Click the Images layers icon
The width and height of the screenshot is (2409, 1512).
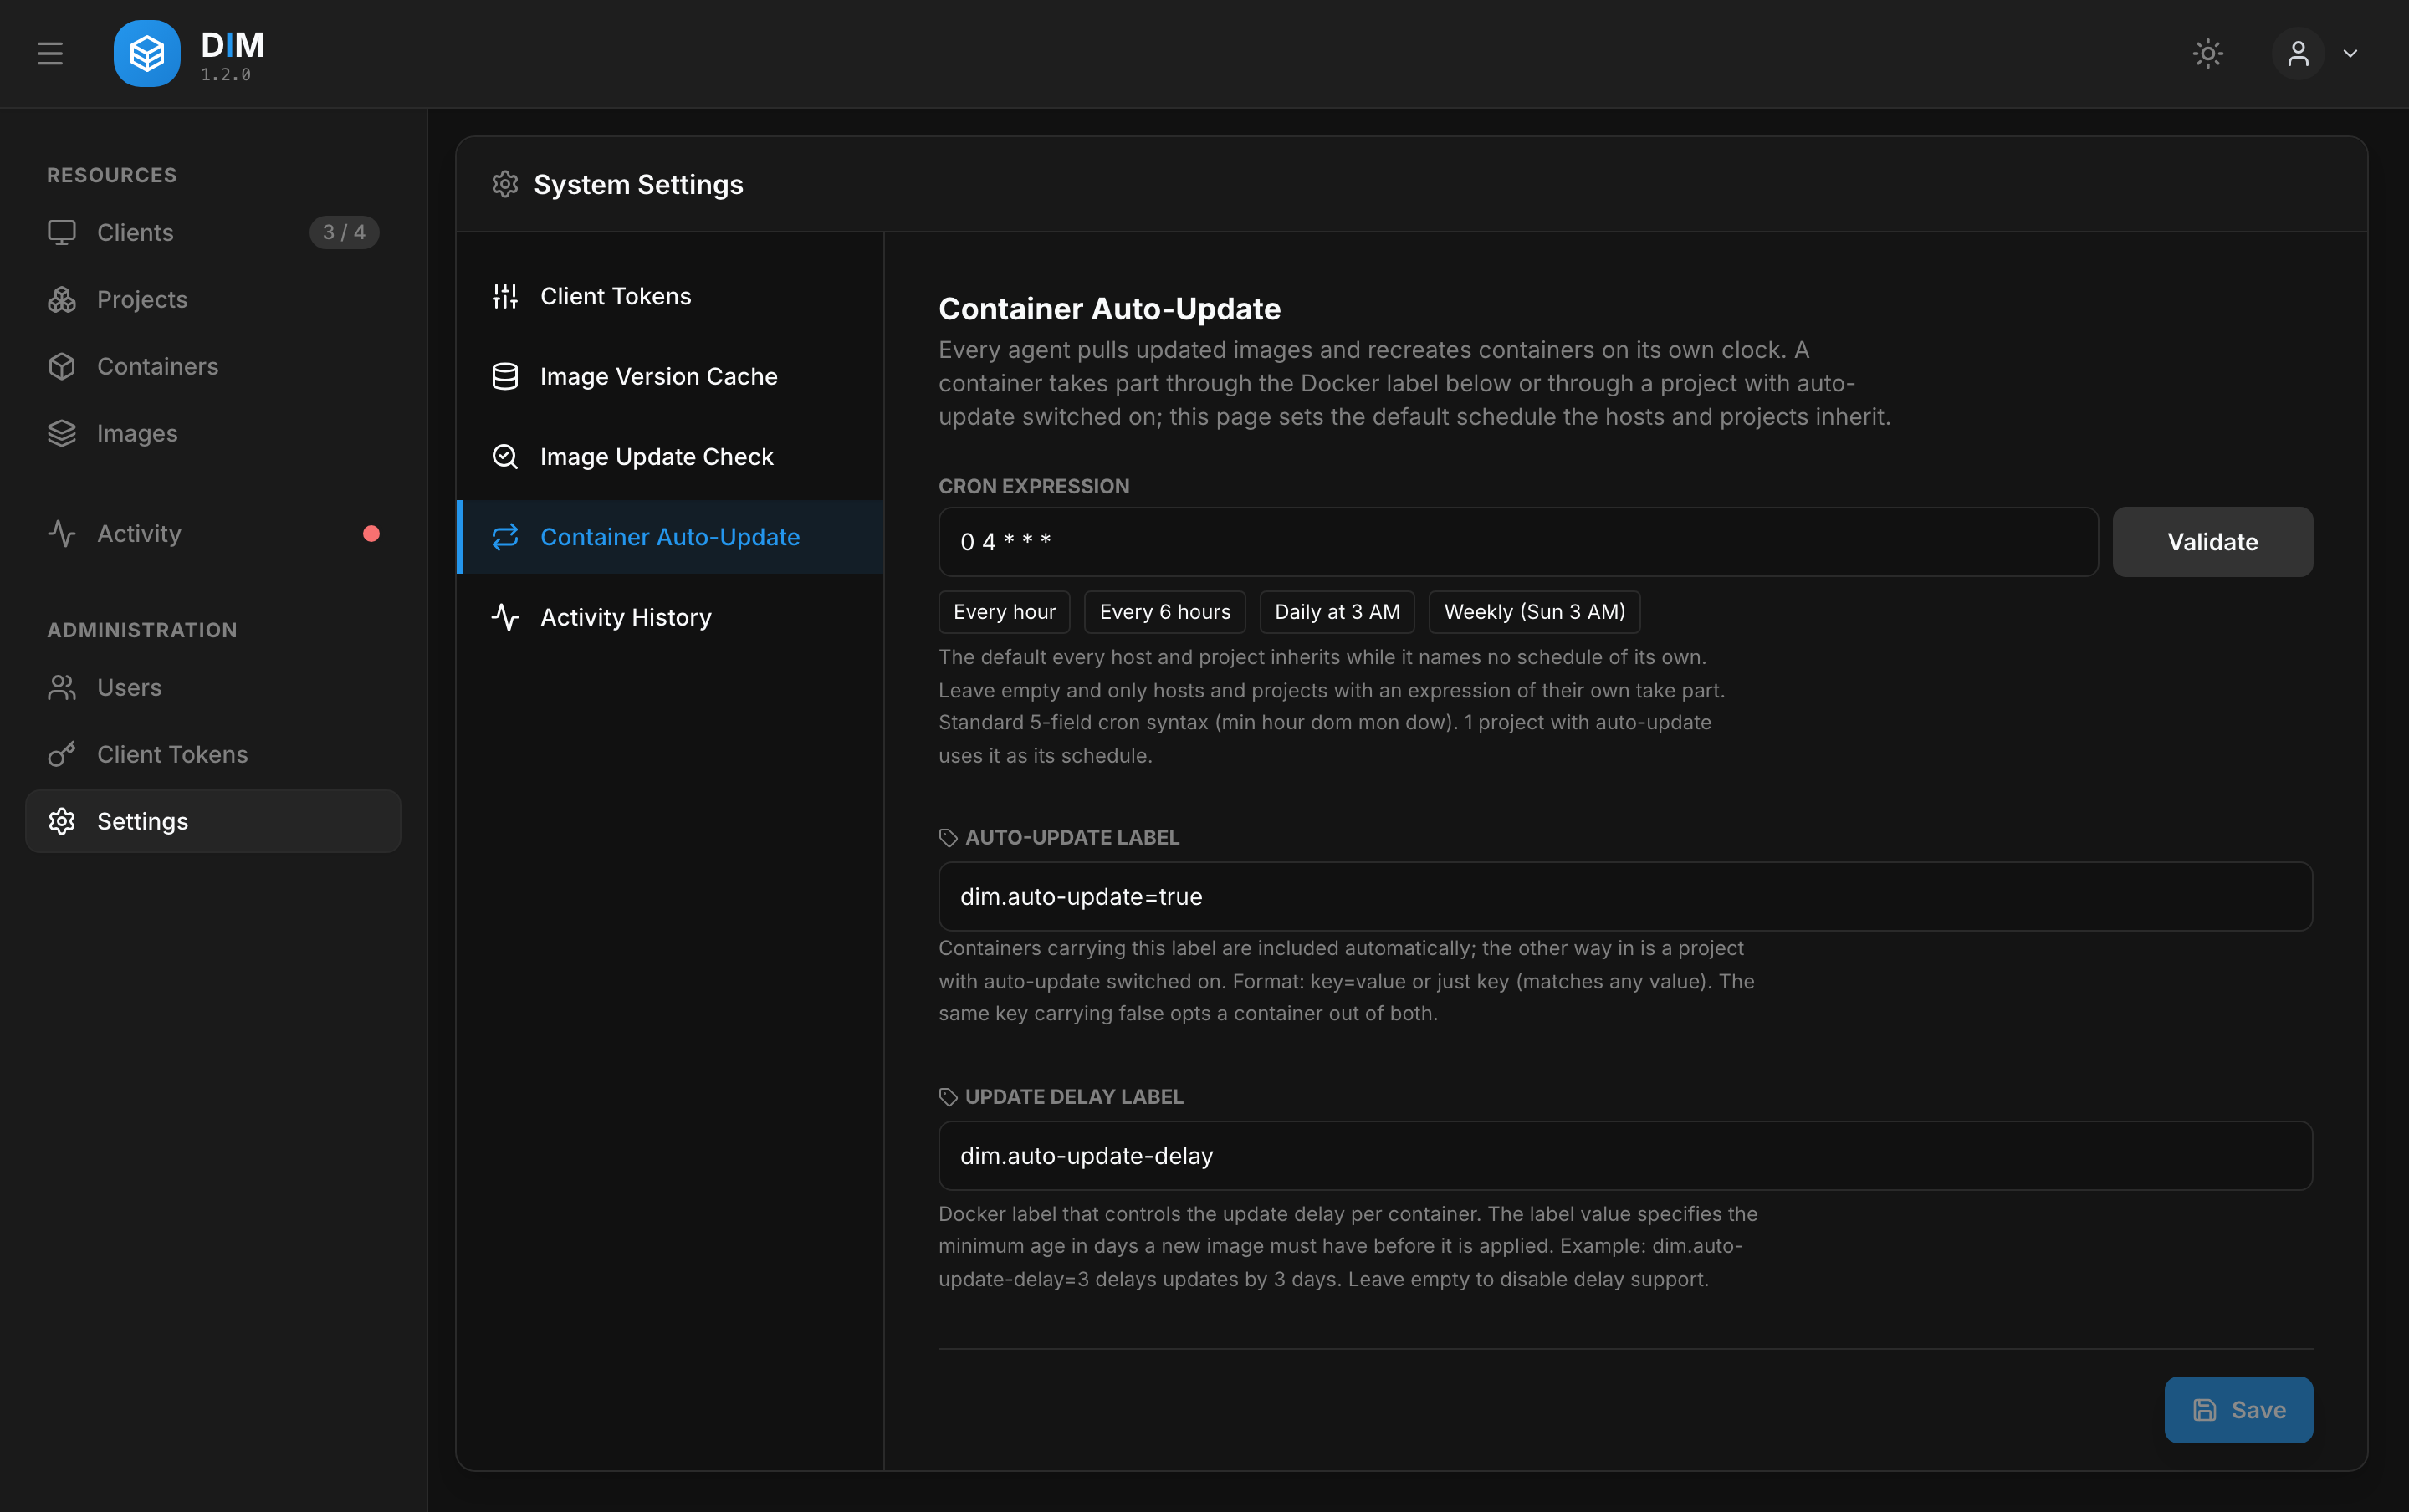coord(62,433)
